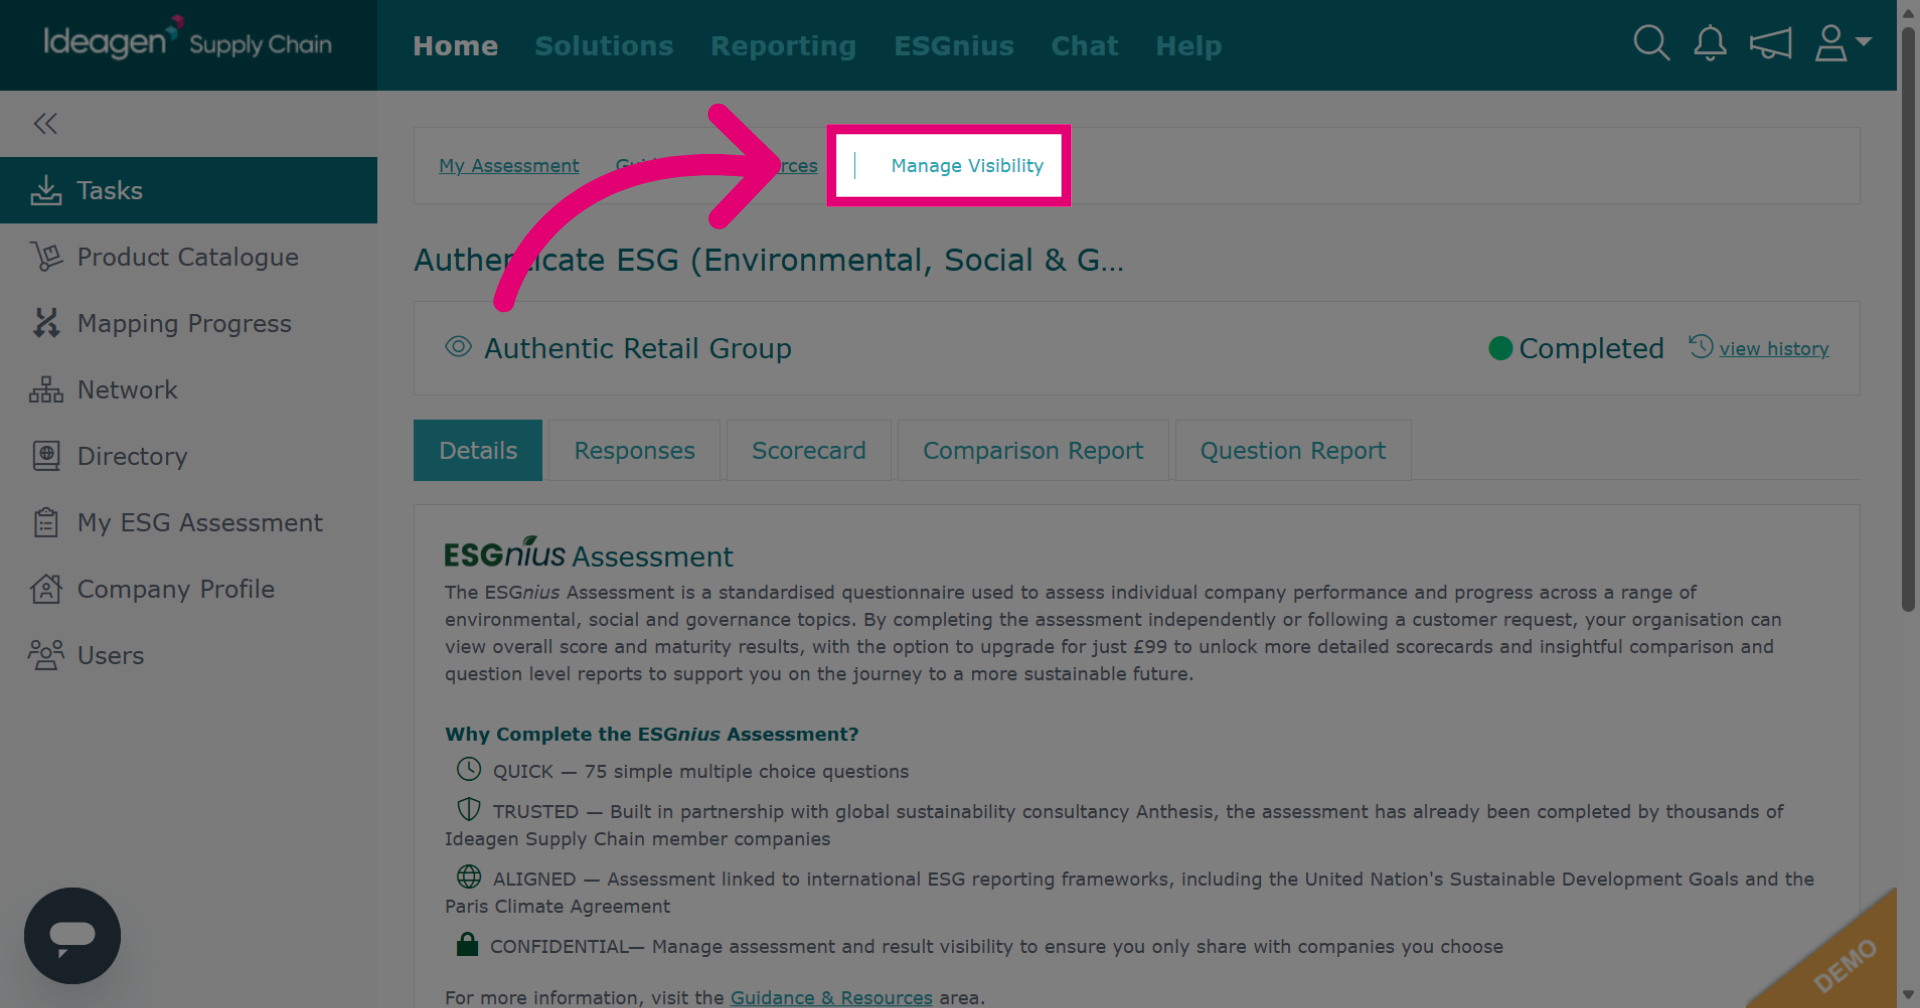The height and width of the screenshot is (1008, 1920).
Task: Go to Mapping Progress page
Action: [x=188, y=323]
